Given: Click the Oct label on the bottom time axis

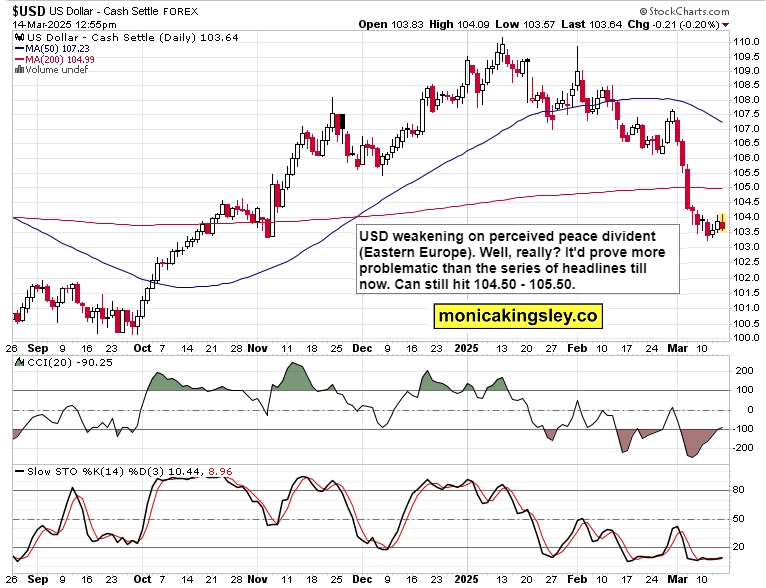Looking at the screenshot, I should [142, 579].
